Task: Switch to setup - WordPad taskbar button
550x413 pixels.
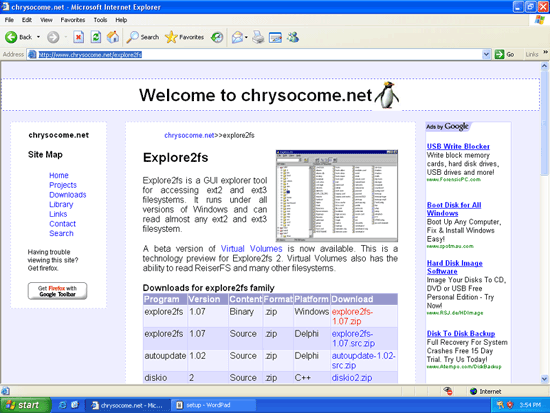Action: coord(213,405)
